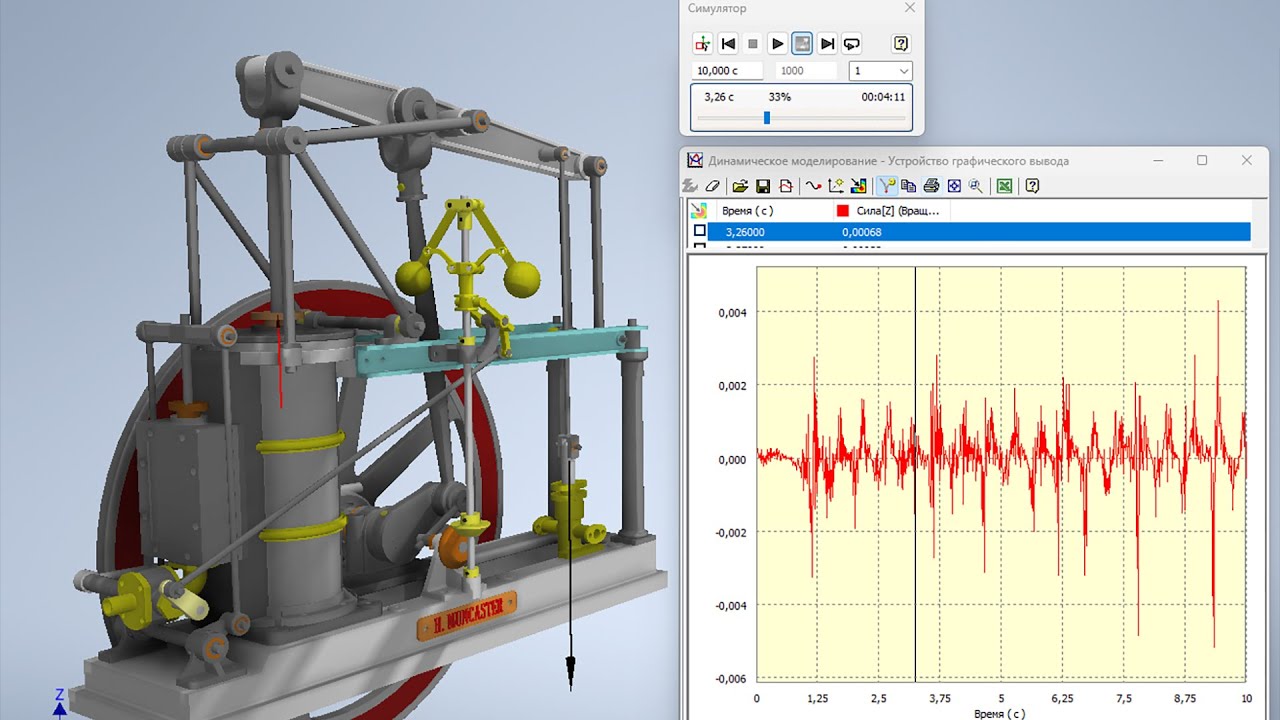Open help in the output grapher toolbar

(x=1033, y=186)
